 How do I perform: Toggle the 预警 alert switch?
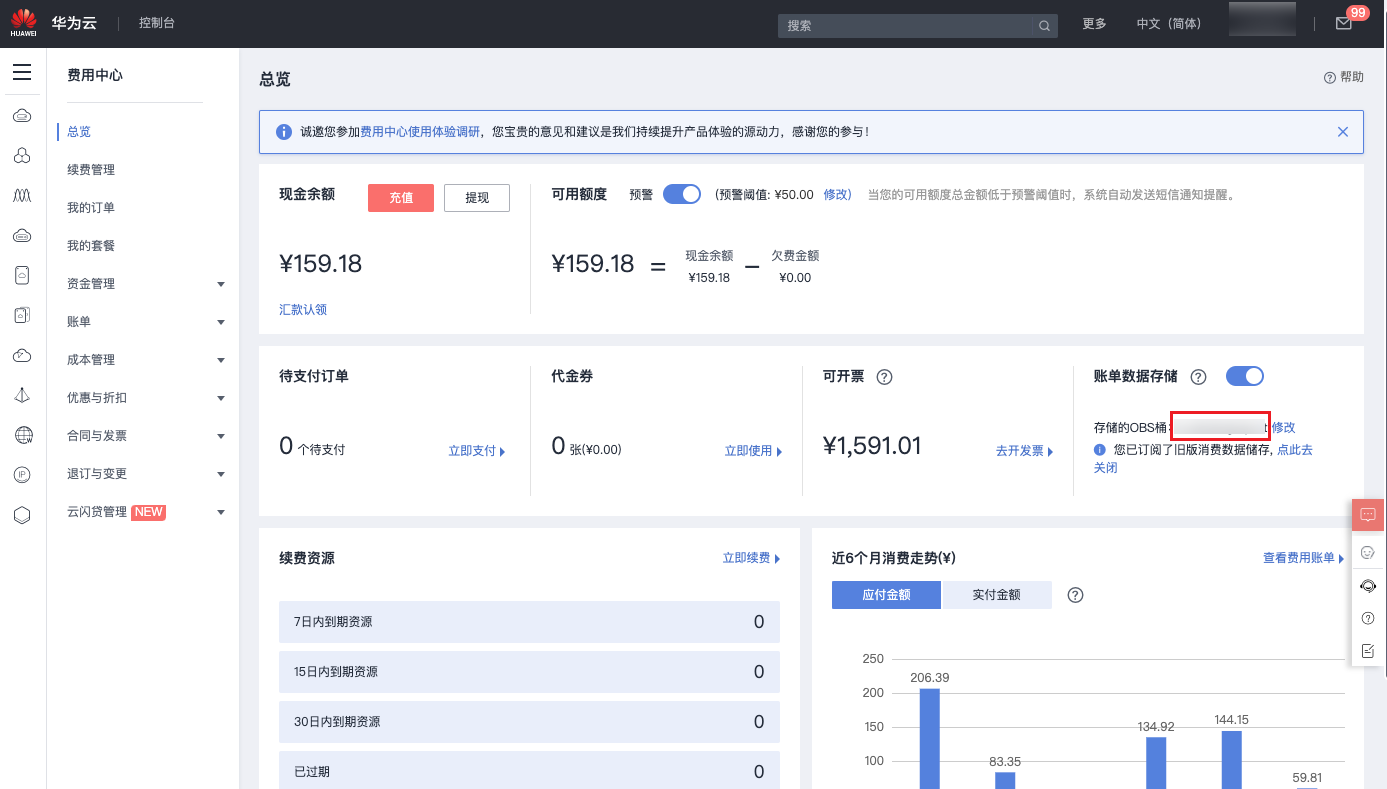(x=682, y=194)
